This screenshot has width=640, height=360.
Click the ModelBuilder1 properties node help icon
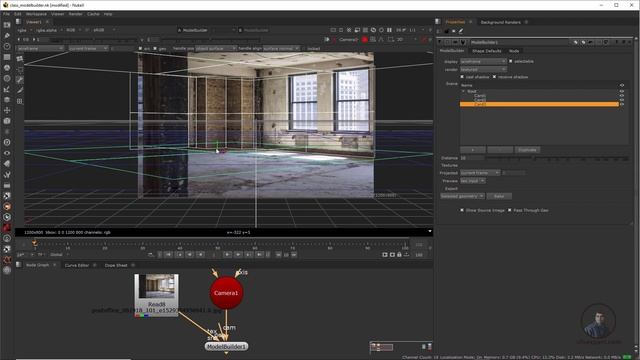click(617, 42)
